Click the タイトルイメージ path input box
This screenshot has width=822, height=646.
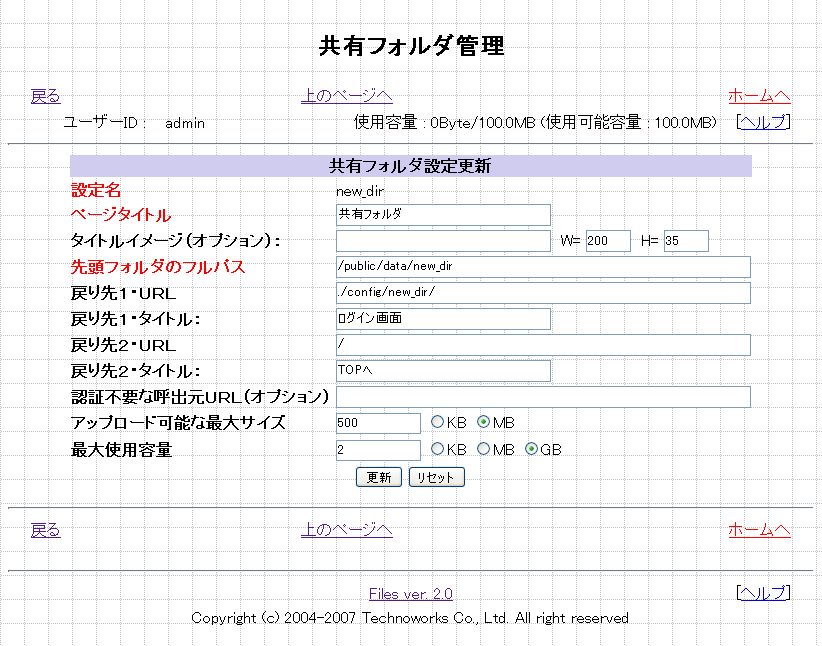click(443, 241)
